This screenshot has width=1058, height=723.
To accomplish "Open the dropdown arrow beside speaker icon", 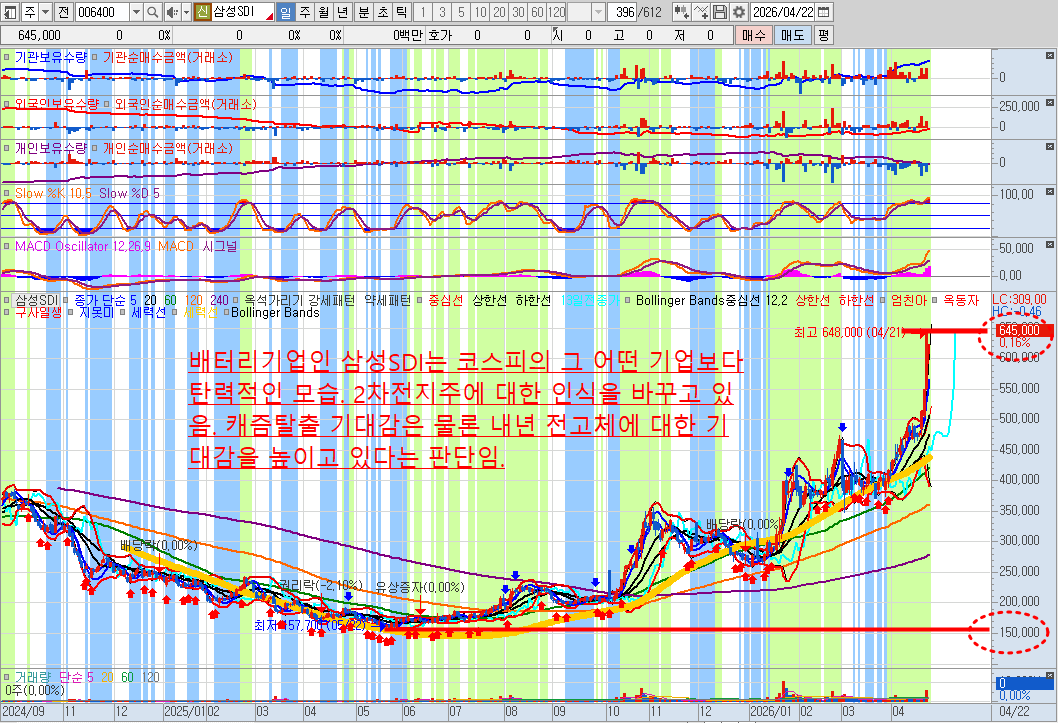I will tap(185, 12).
